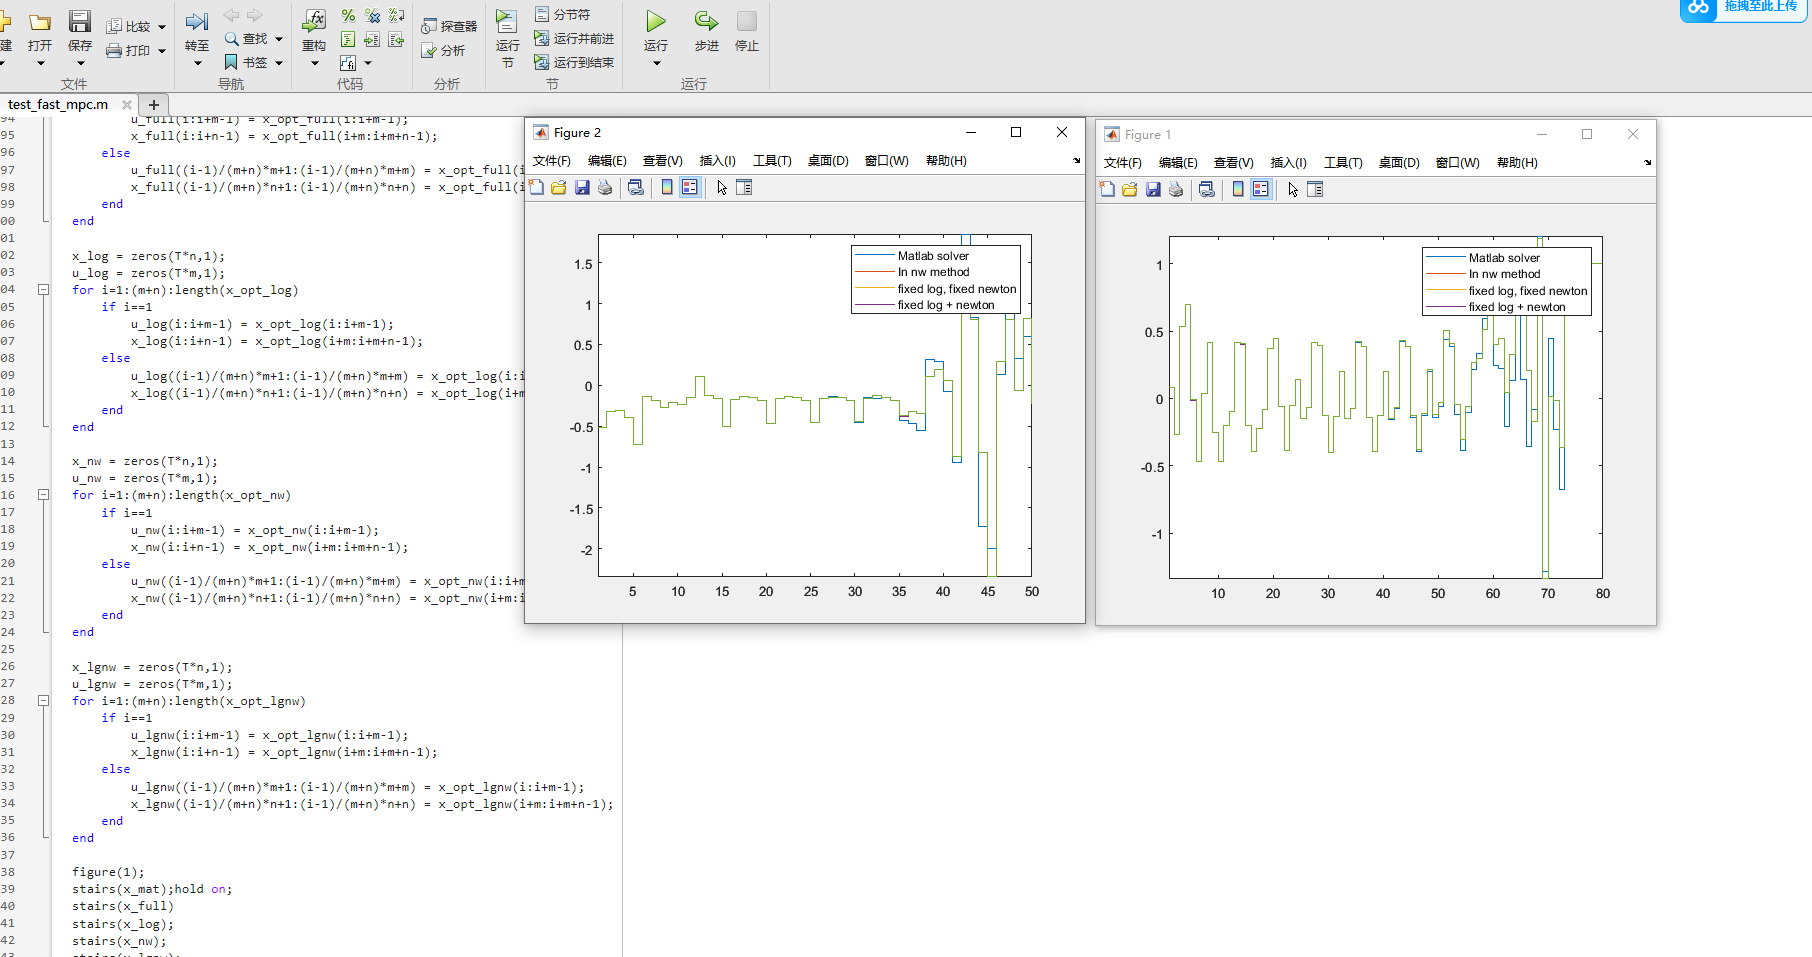Viewport: 1812px width, 957px height.
Task: Click the Save figure icon in Figure 2
Action: (x=582, y=188)
